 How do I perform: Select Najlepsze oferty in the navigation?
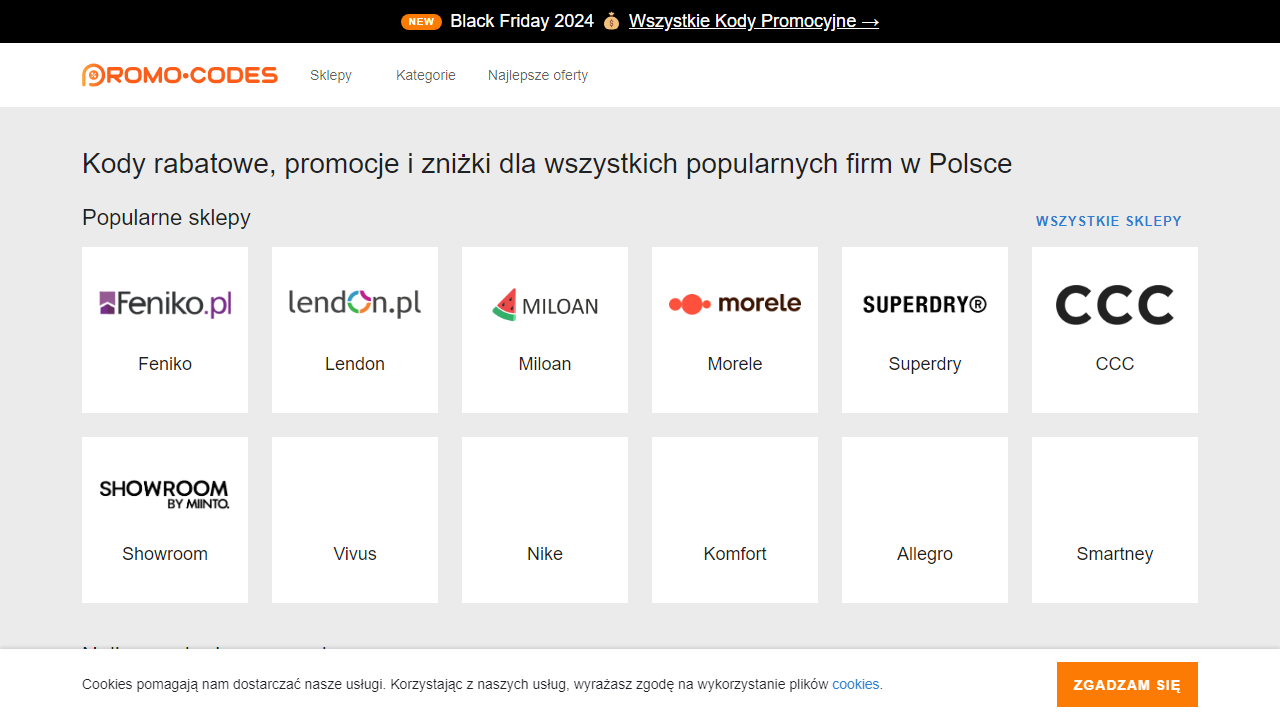pyautogui.click(x=538, y=75)
